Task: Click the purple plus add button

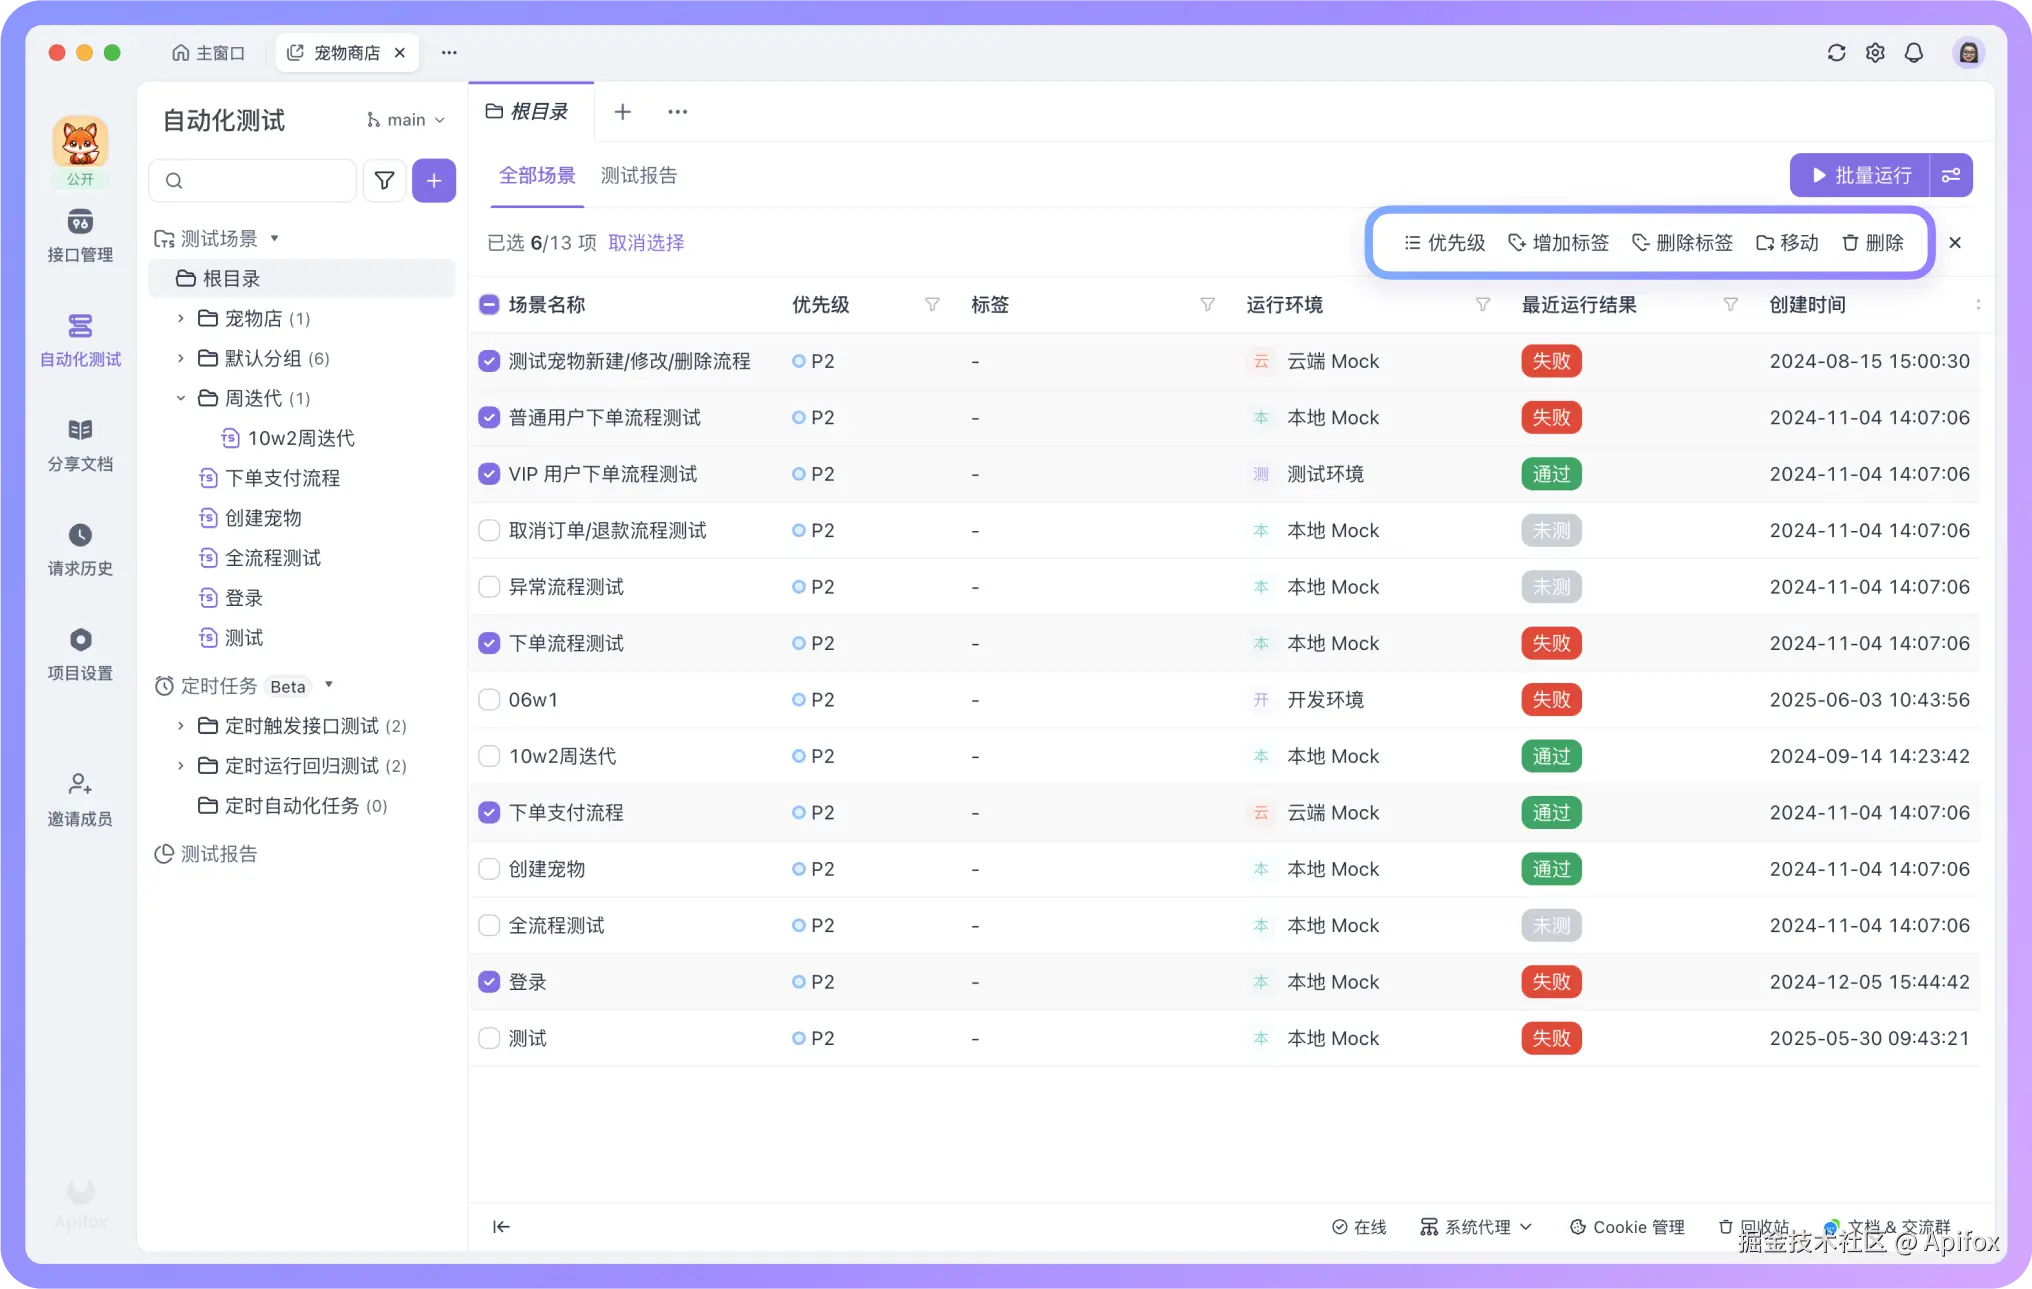Action: tap(434, 181)
